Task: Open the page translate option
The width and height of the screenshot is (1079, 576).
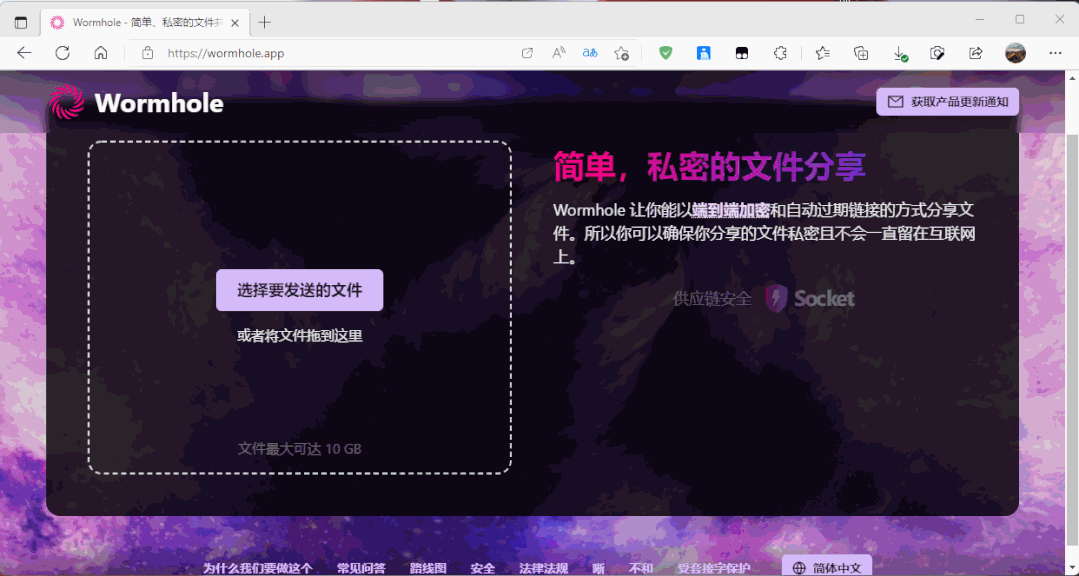Action: 590,53
